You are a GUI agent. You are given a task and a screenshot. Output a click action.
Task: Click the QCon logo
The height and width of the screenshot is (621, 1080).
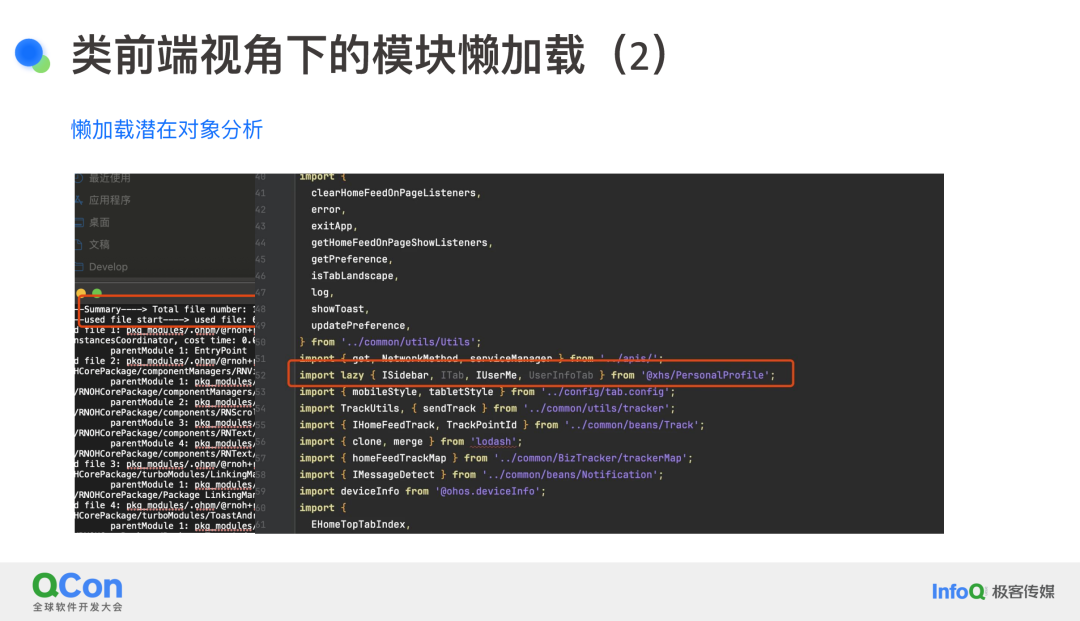click(x=77, y=591)
